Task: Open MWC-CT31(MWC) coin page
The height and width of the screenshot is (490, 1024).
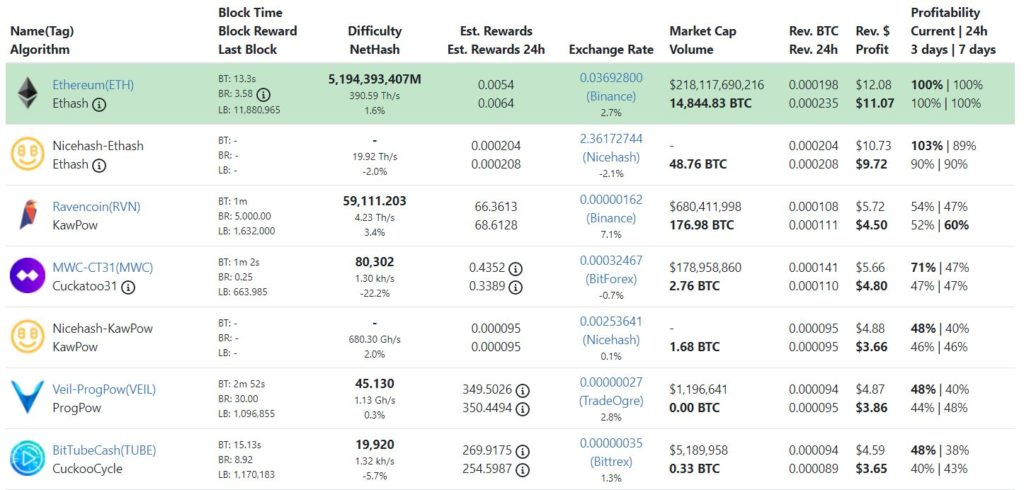Action: pyautogui.click(x=103, y=267)
